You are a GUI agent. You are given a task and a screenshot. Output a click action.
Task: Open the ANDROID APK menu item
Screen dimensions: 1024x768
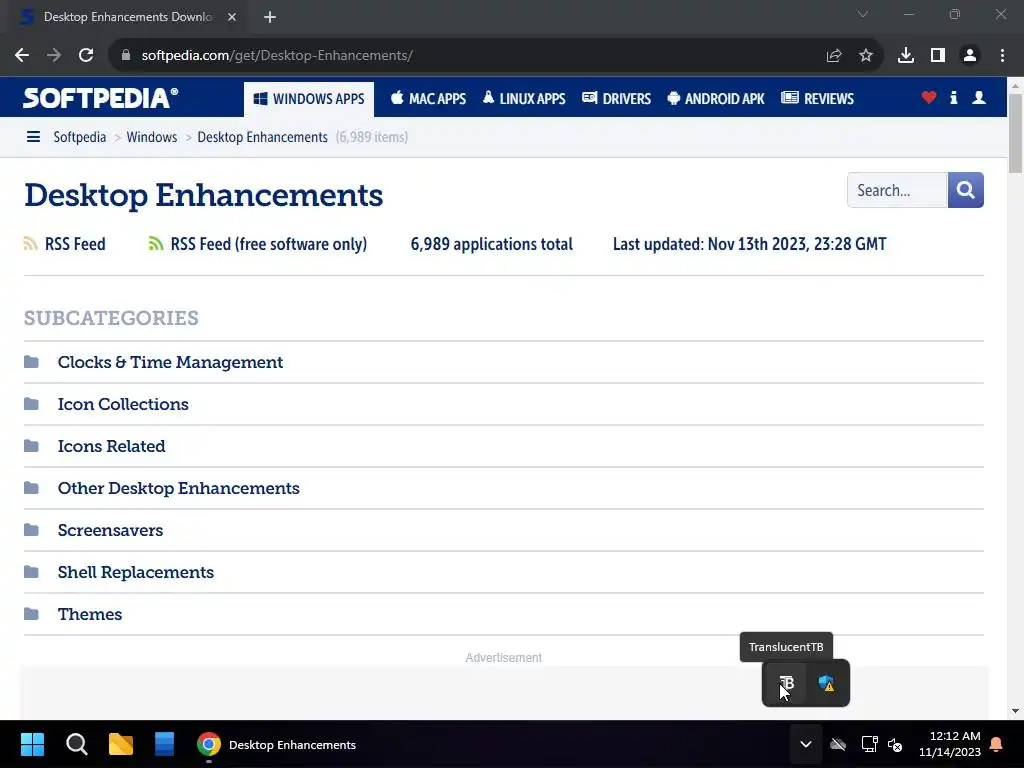pos(716,99)
